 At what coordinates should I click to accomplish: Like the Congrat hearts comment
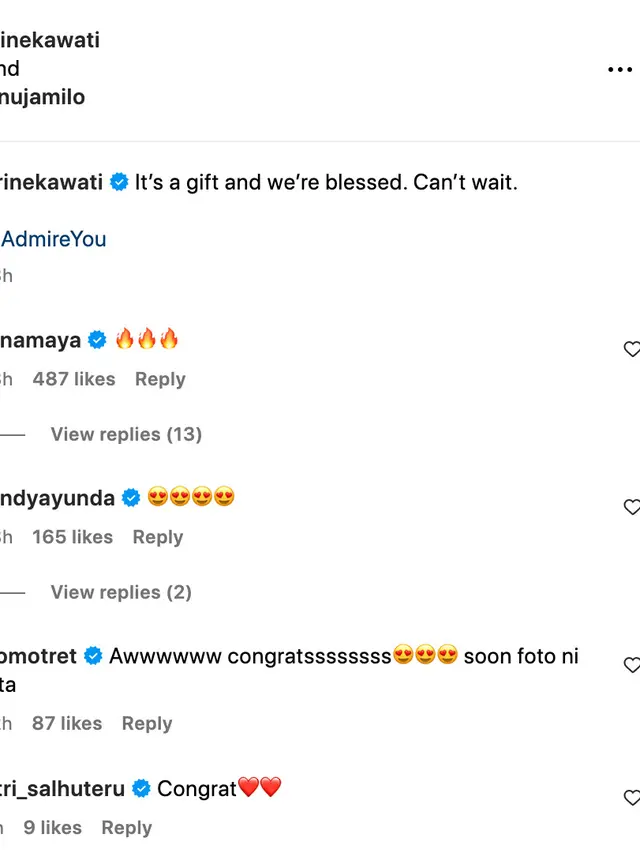(632, 798)
